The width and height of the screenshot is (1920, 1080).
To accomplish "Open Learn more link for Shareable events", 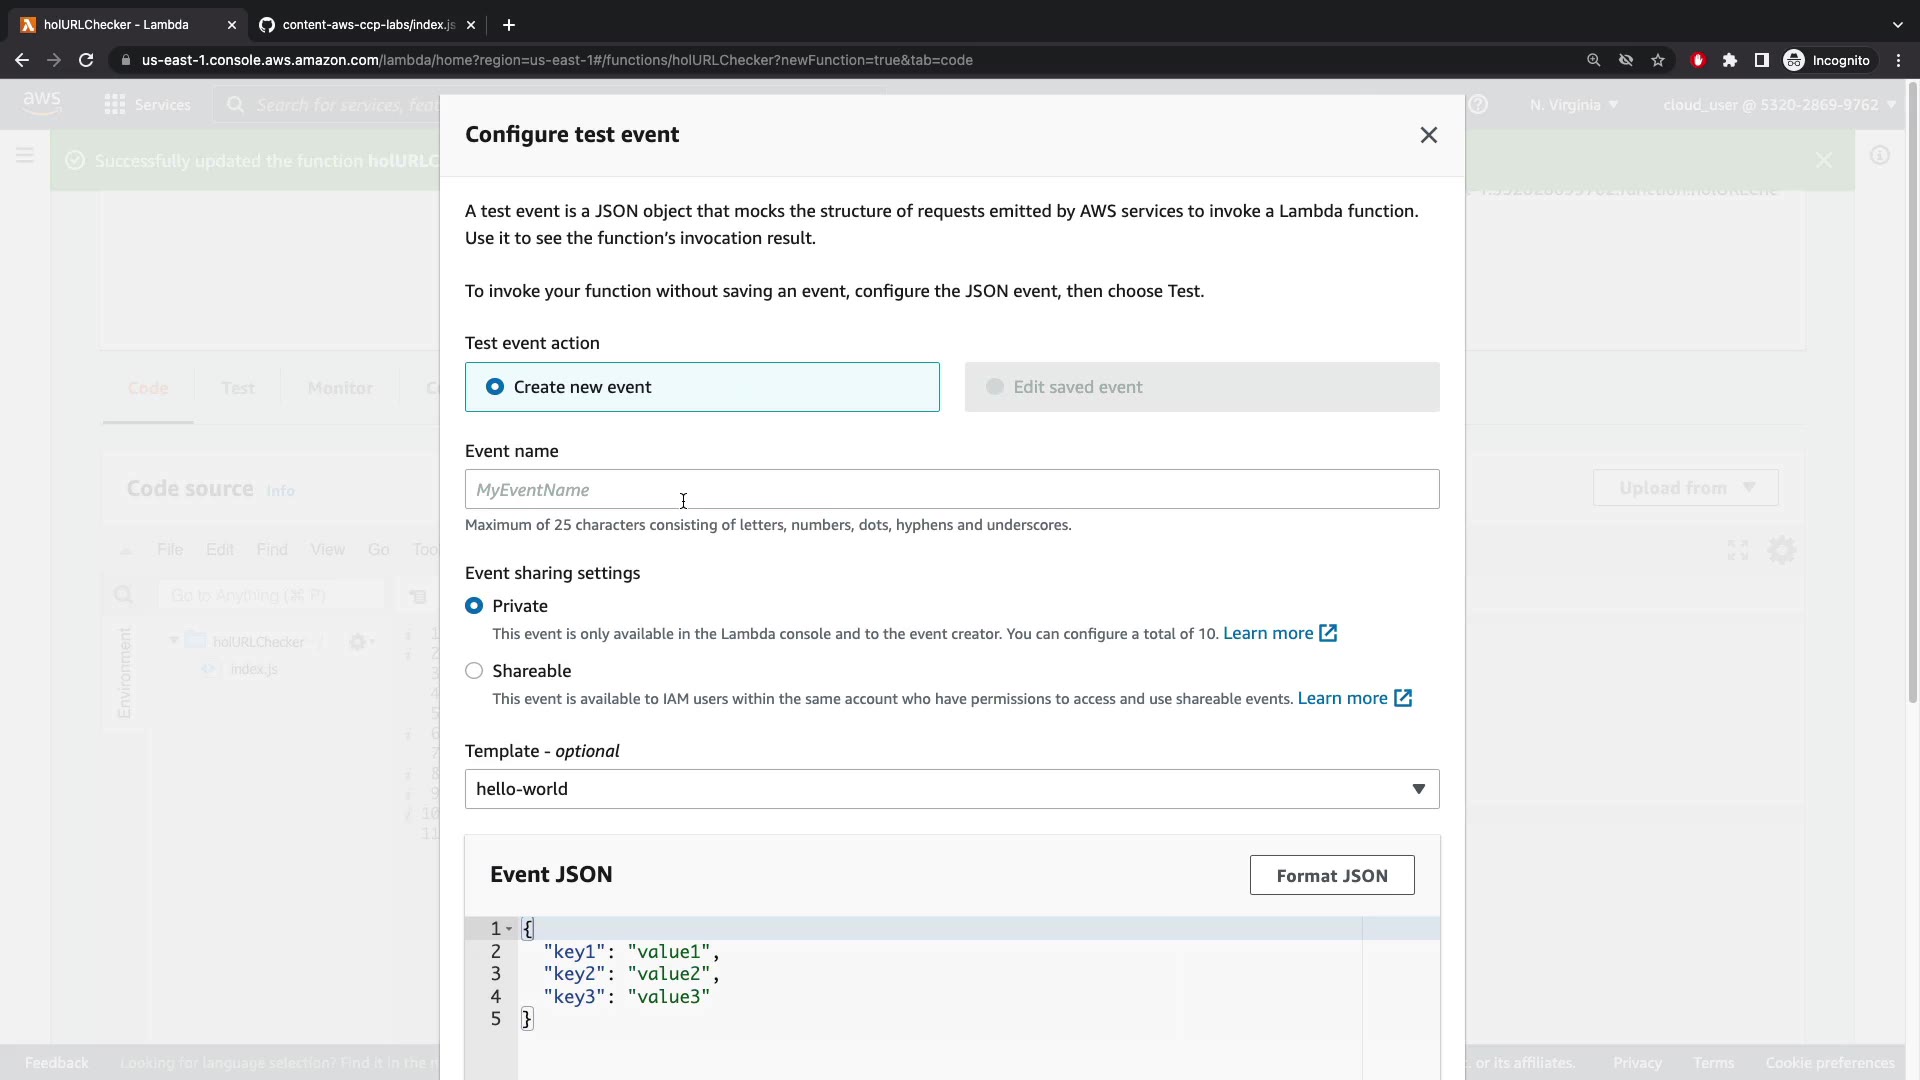I will [1342, 698].
